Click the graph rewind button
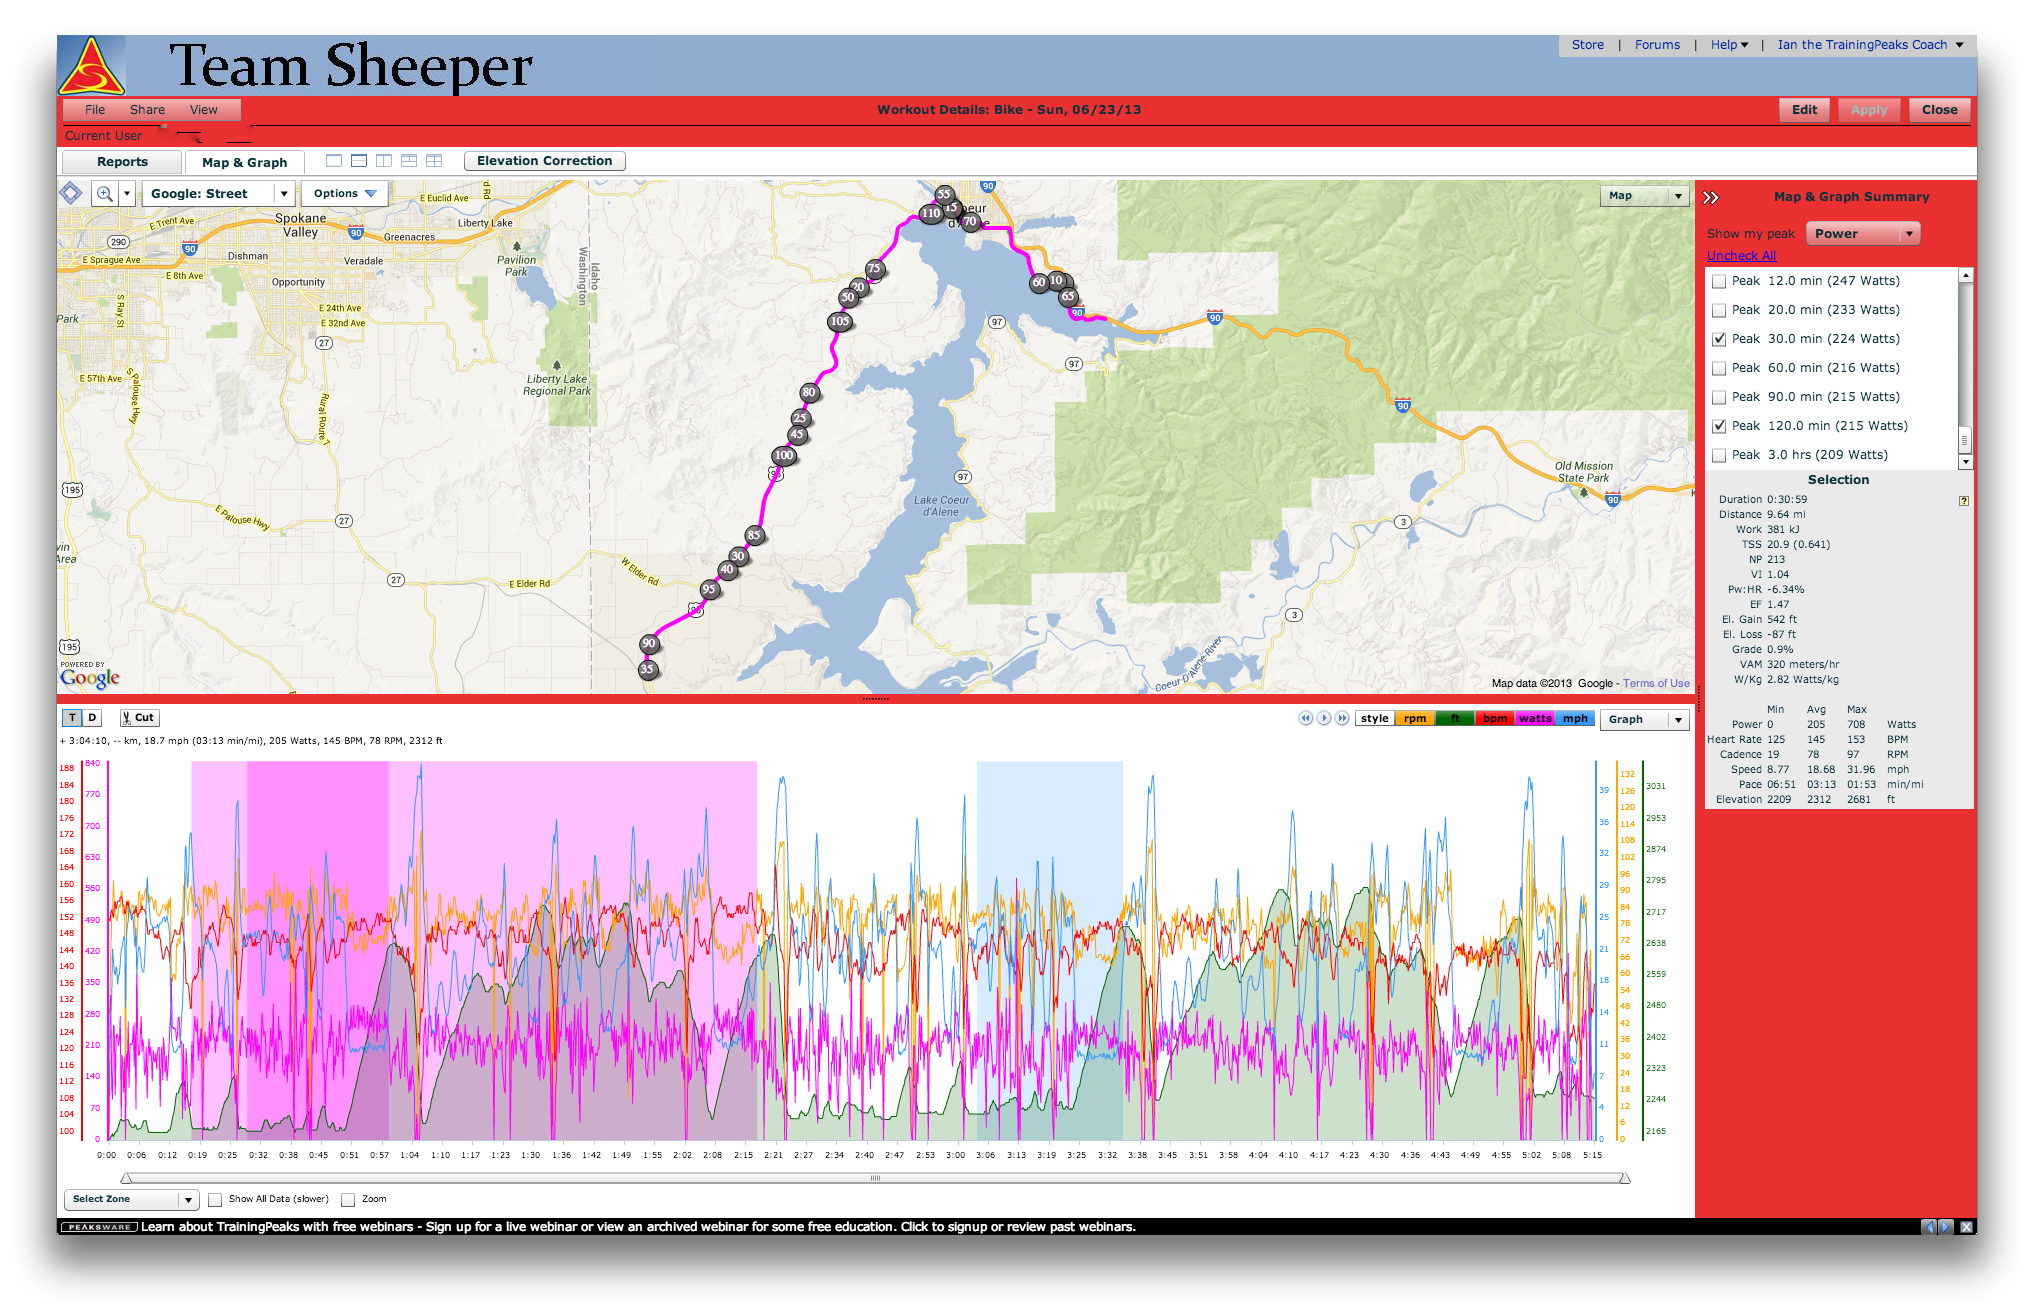Screen dimensions: 2034x1314 pyautogui.click(x=1305, y=718)
